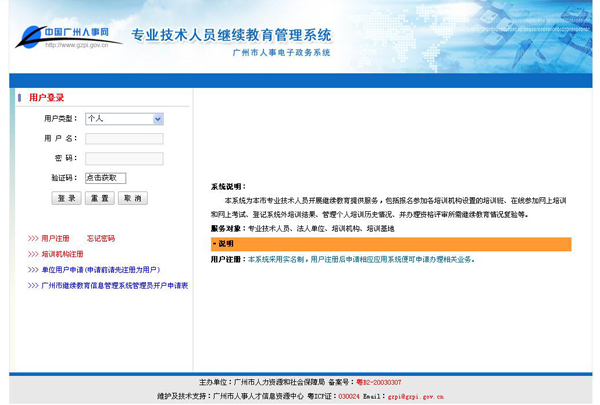The height and width of the screenshot is (405, 600).
Task: Click the >>> arrows beside 用户注册
Action: coord(33,239)
